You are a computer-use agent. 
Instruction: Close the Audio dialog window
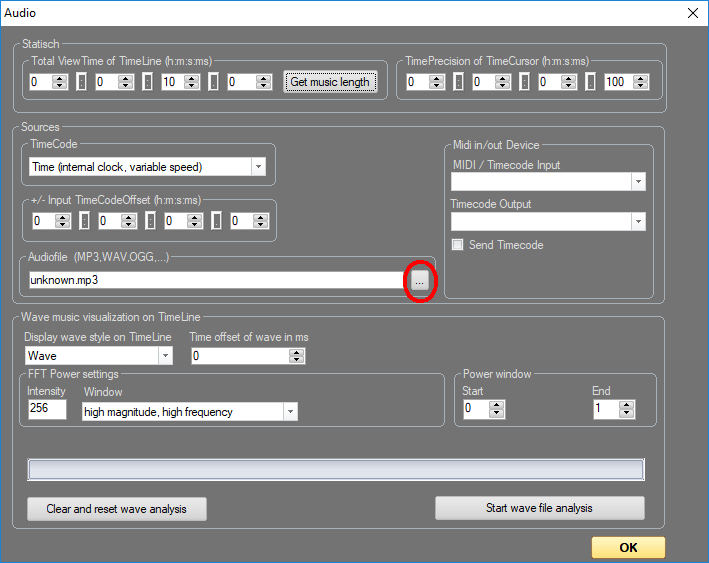click(692, 13)
